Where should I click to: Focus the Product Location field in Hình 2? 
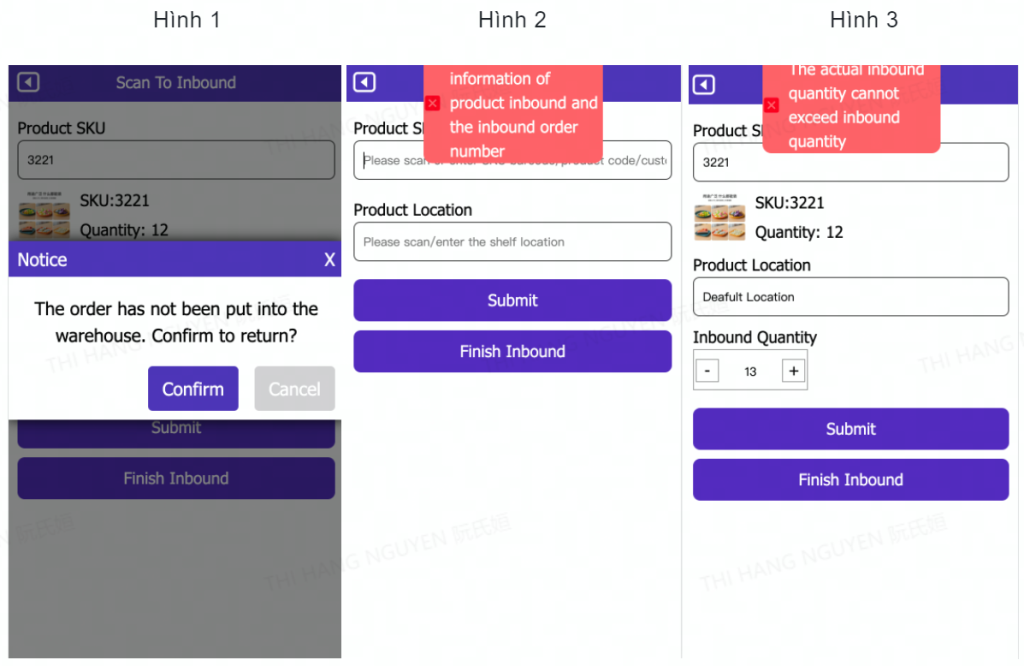click(513, 242)
